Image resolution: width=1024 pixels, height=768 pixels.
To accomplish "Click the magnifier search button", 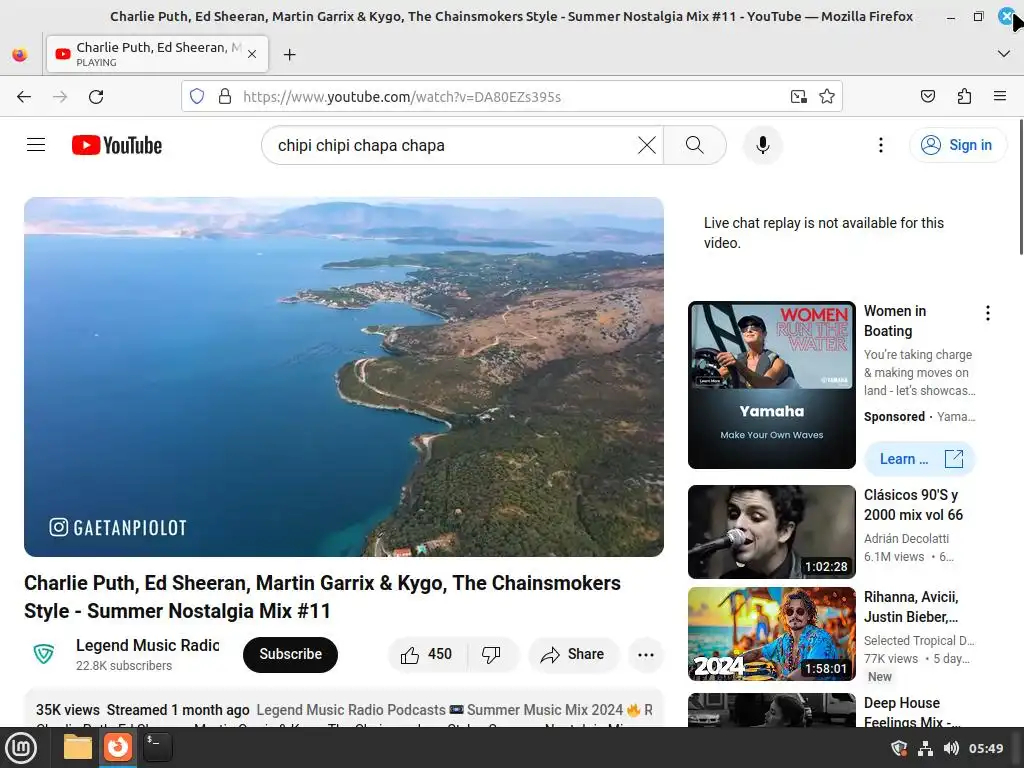I will (695, 145).
